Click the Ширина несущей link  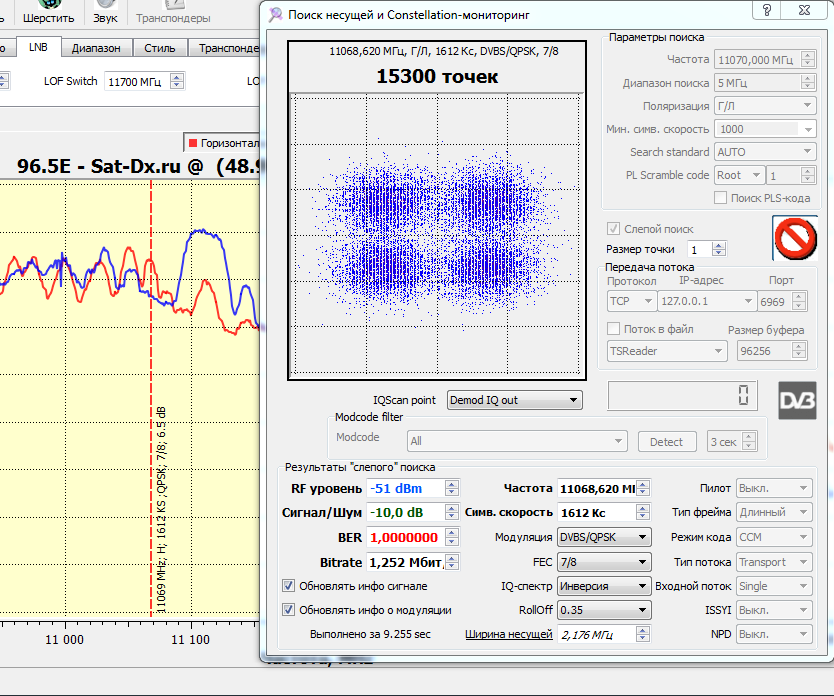pyautogui.click(x=508, y=634)
